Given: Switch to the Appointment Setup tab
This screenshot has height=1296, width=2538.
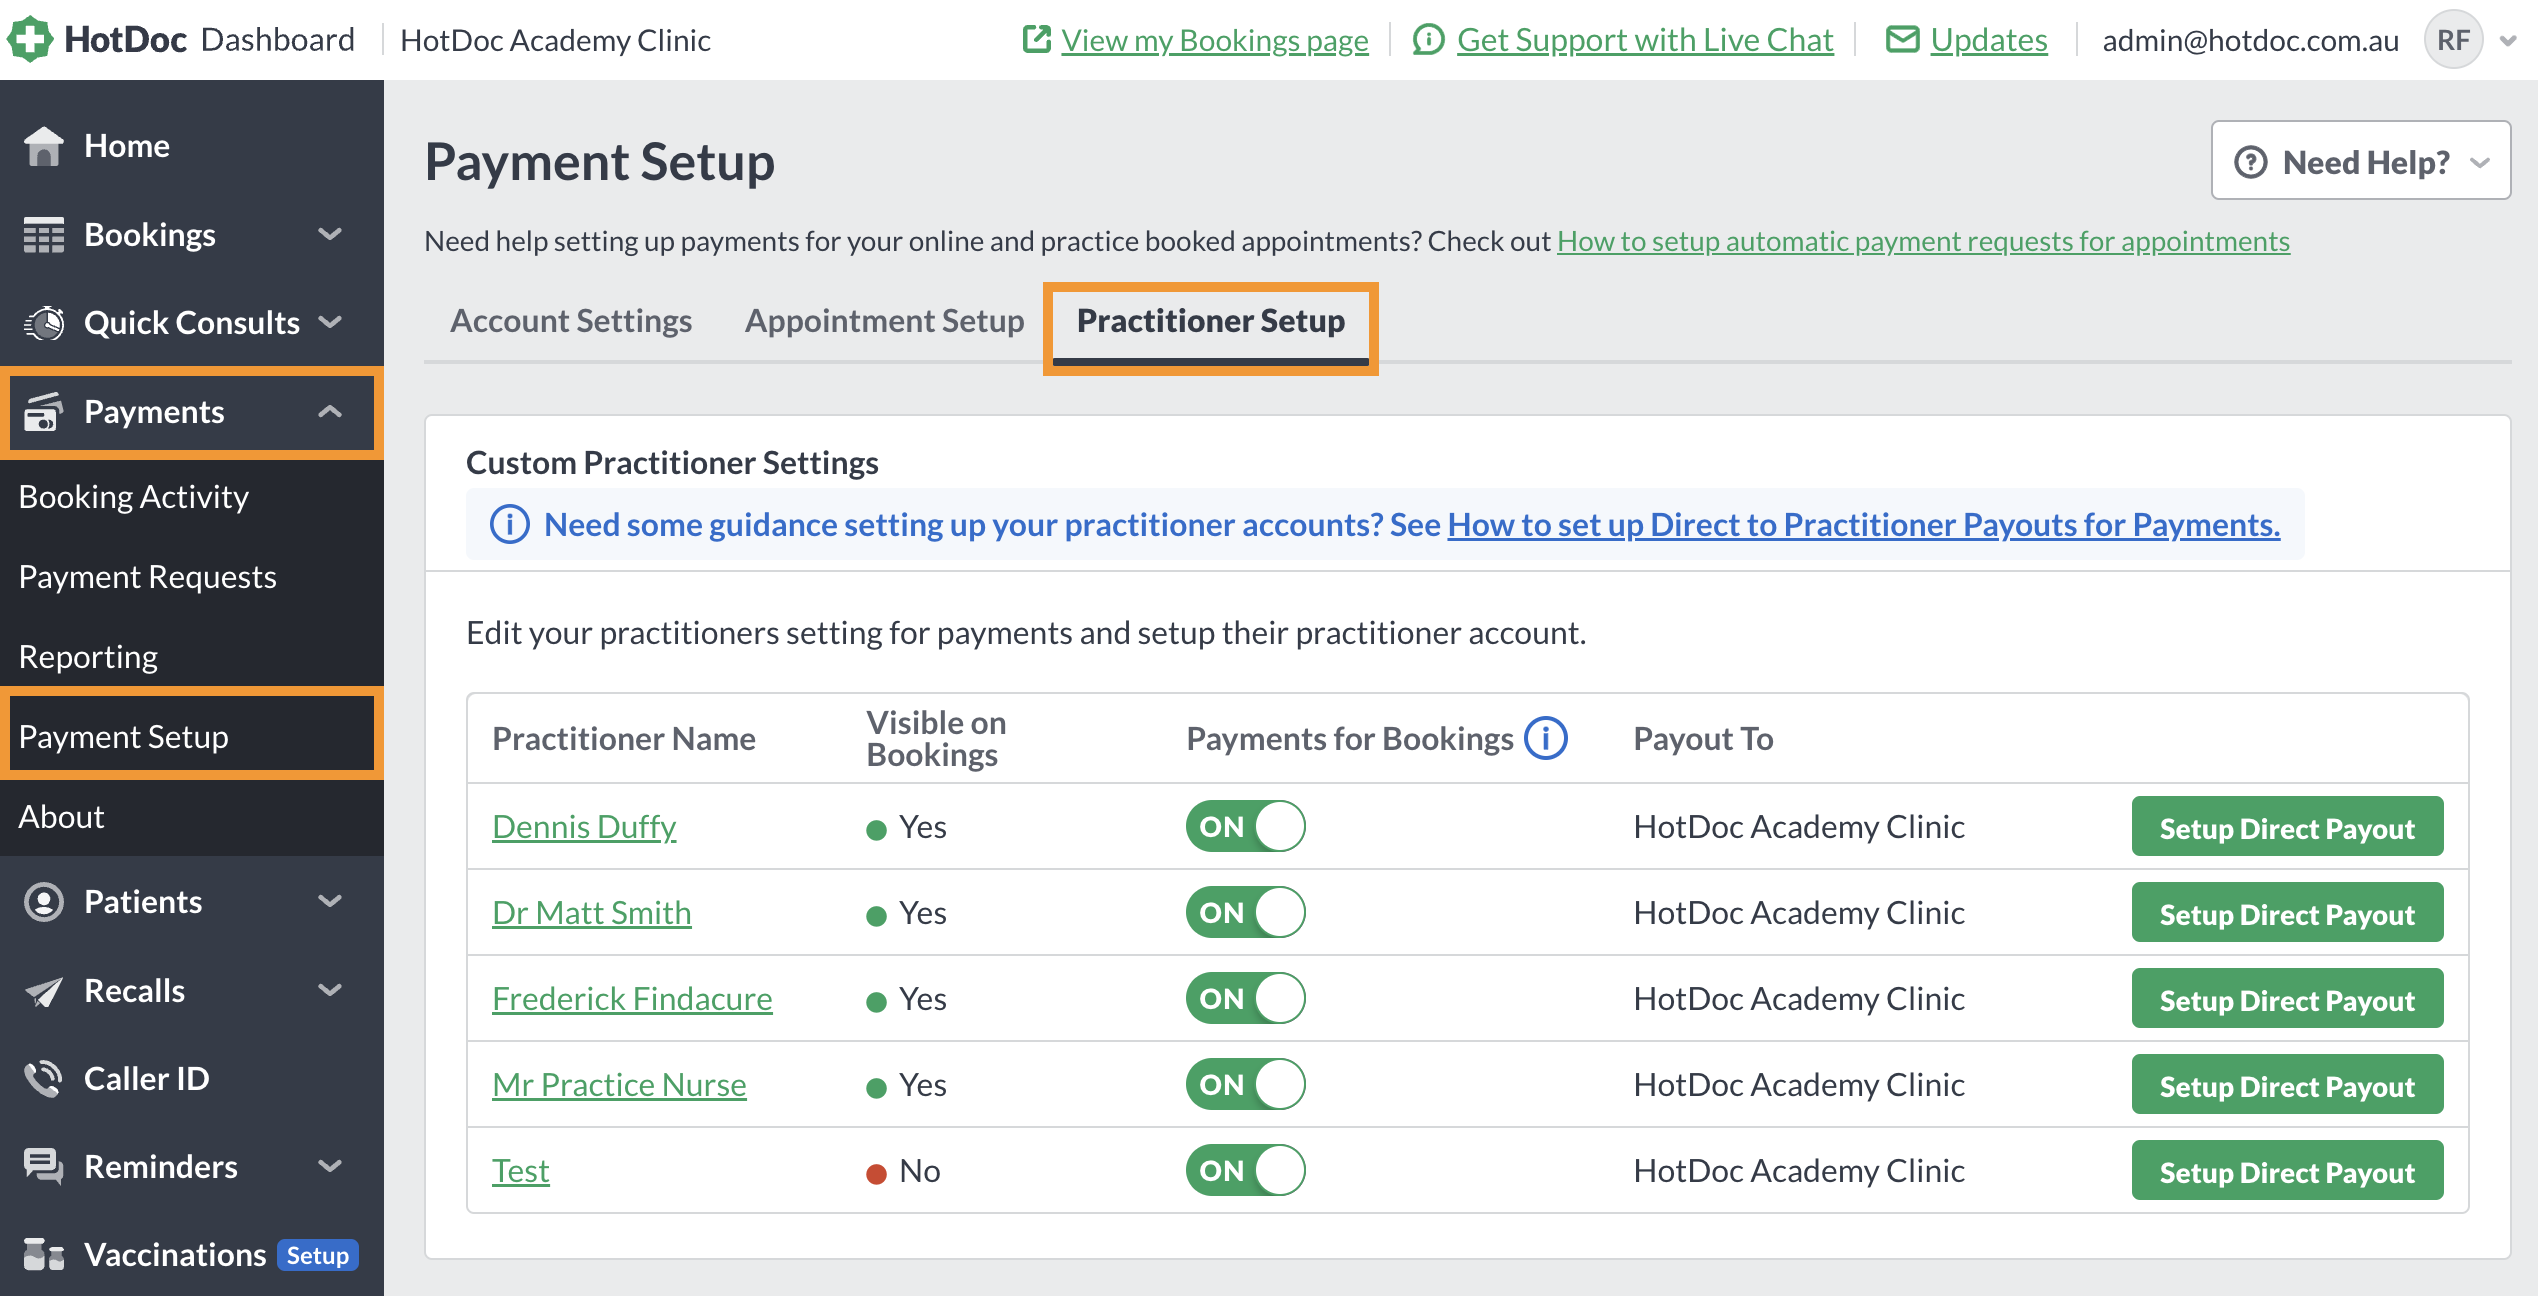Looking at the screenshot, I should point(884,321).
